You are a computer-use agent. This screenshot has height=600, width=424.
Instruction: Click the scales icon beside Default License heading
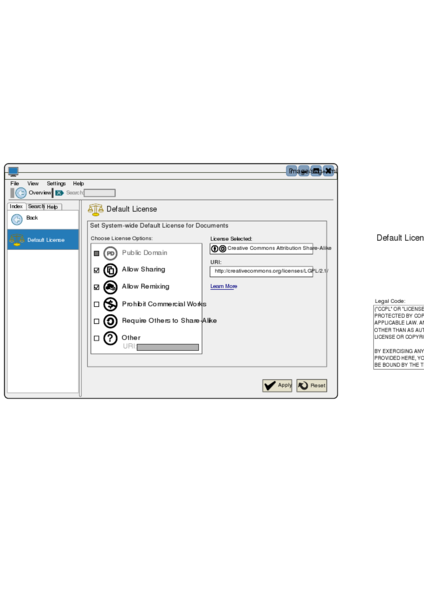96,209
